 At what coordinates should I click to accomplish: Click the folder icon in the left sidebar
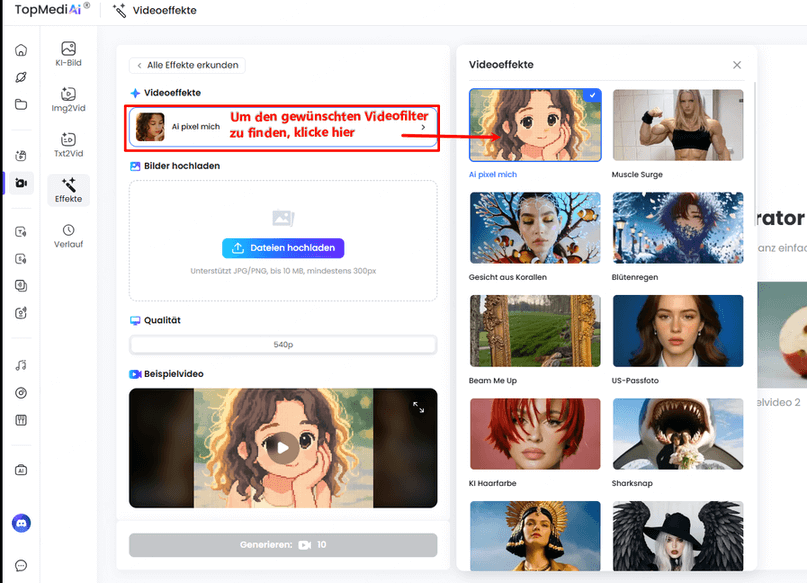[21, 105]
